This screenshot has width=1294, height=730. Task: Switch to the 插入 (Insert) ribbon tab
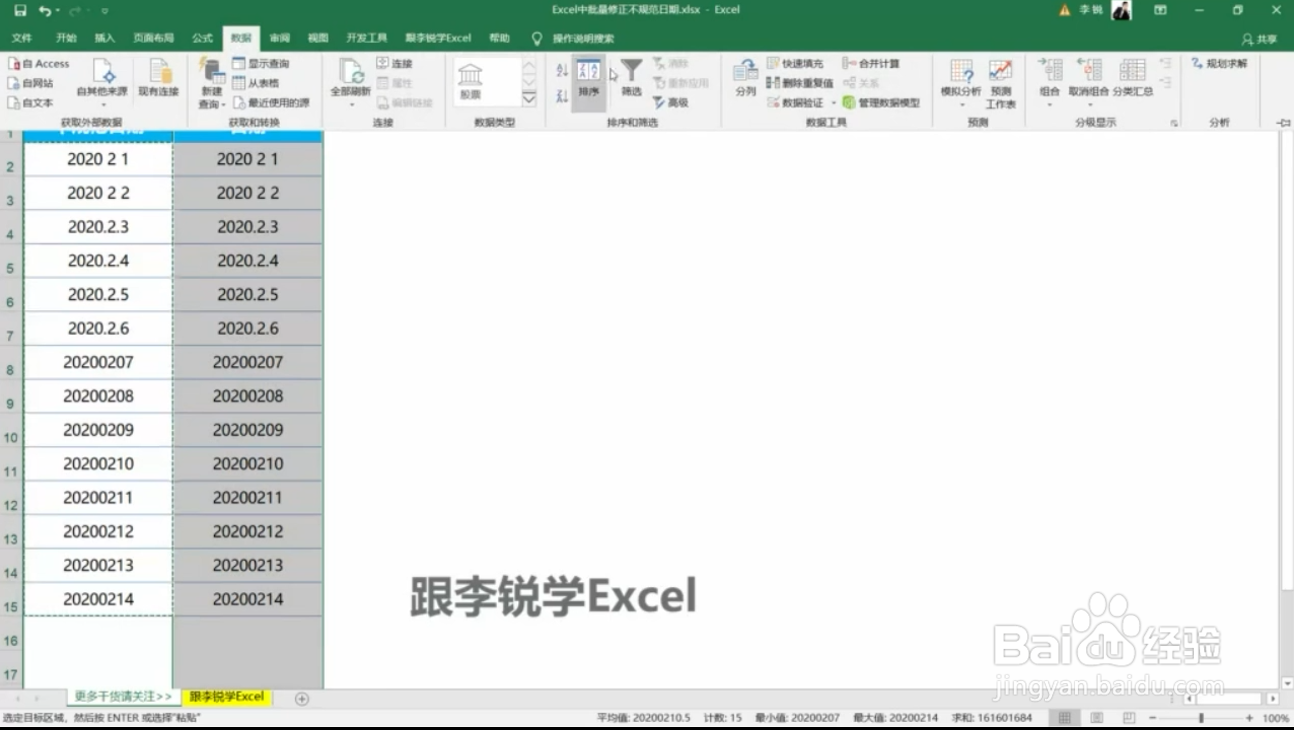tap(105, 38)
